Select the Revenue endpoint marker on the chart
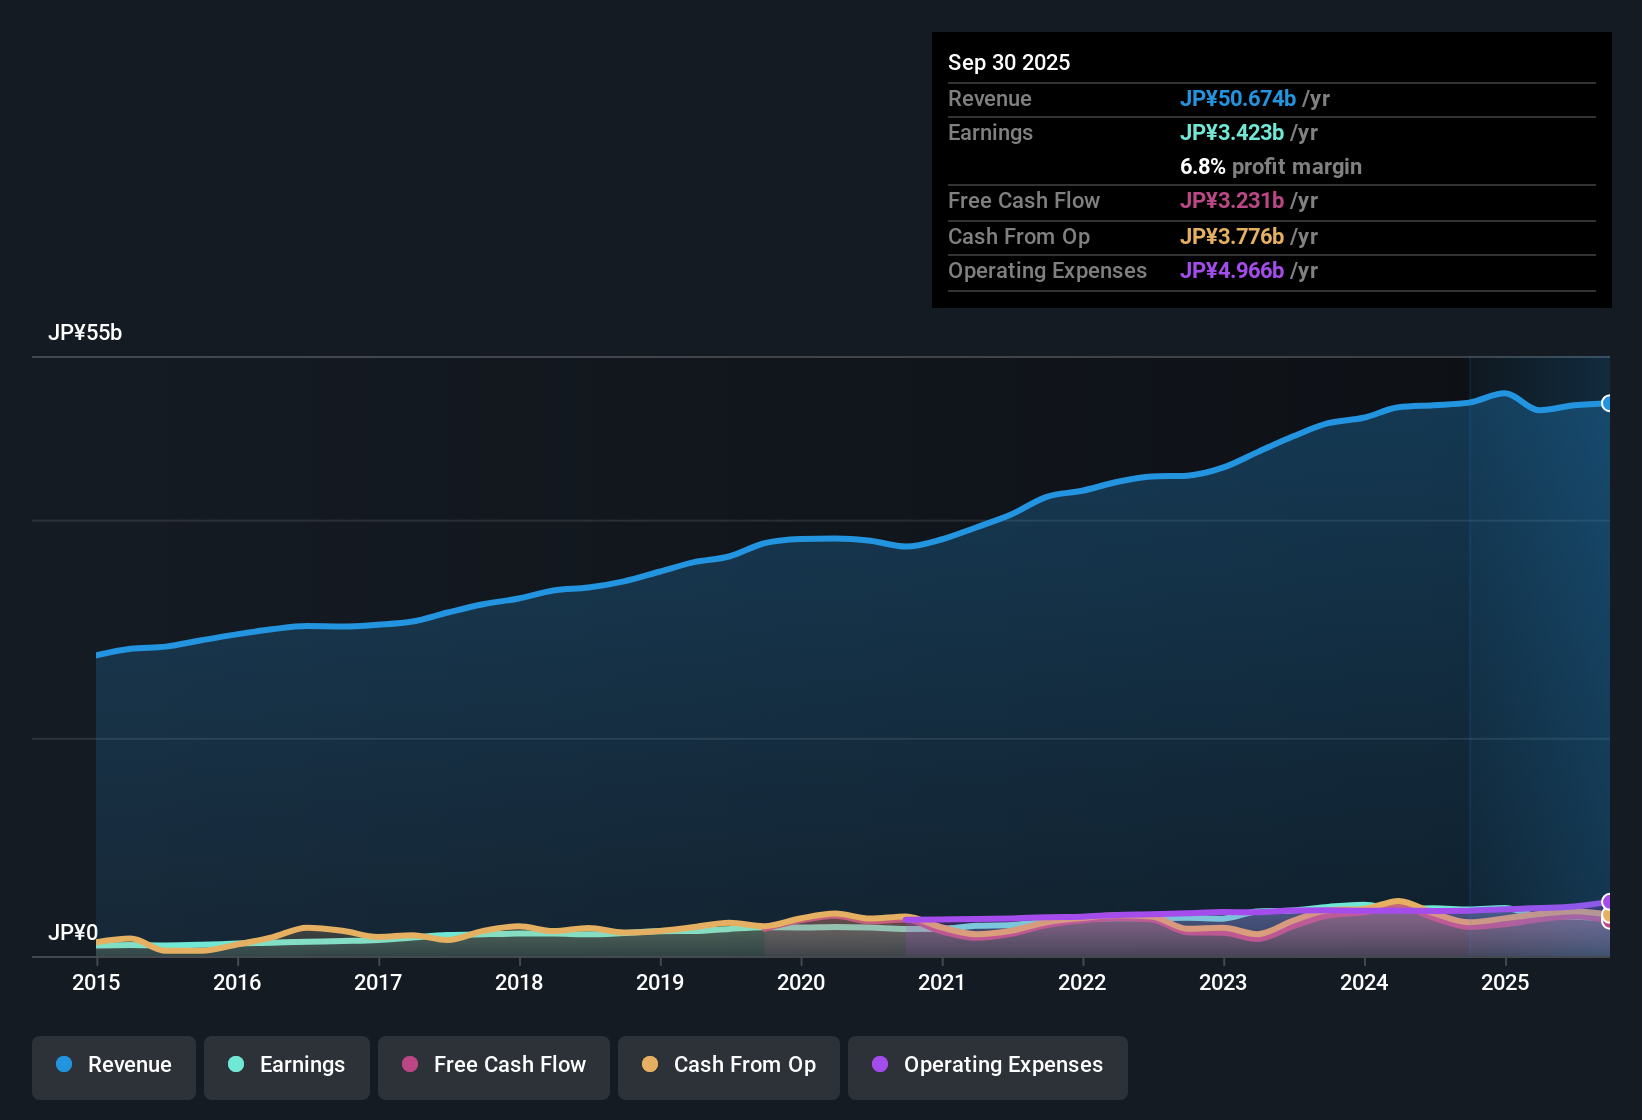The image size is (1642, 1120). [x=1608, y=403]
